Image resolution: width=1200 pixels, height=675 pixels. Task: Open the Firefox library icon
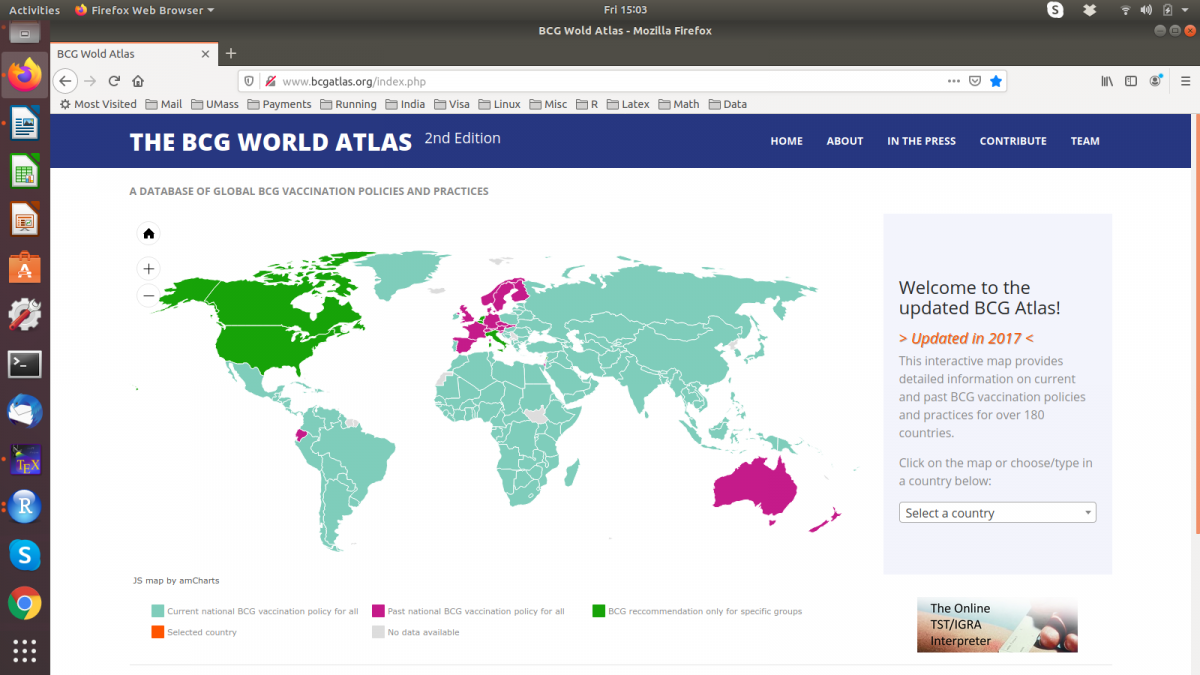(x=1107, y=81)
